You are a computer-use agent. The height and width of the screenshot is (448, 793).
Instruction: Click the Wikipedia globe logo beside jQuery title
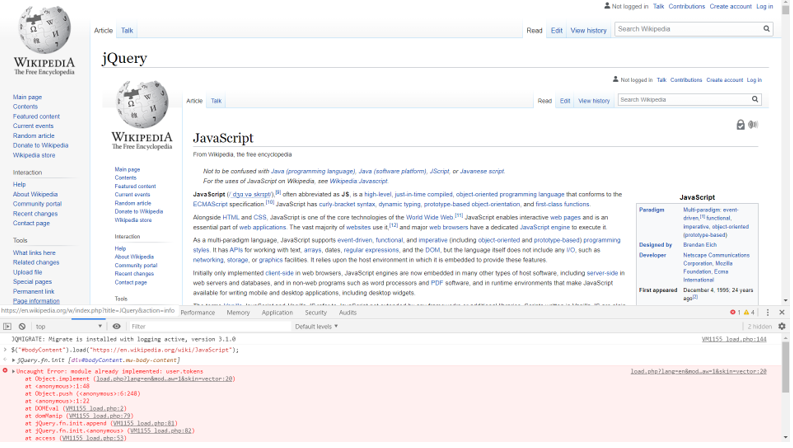[x=45, y=30]
